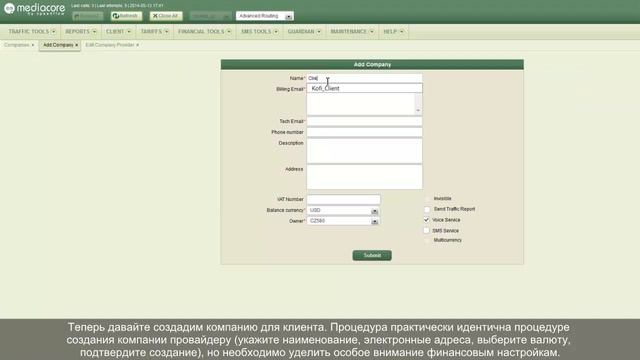Click the mediacore logo
This screenshot has width=640, height=360.
pyautogui.click(x=34, y=9)
